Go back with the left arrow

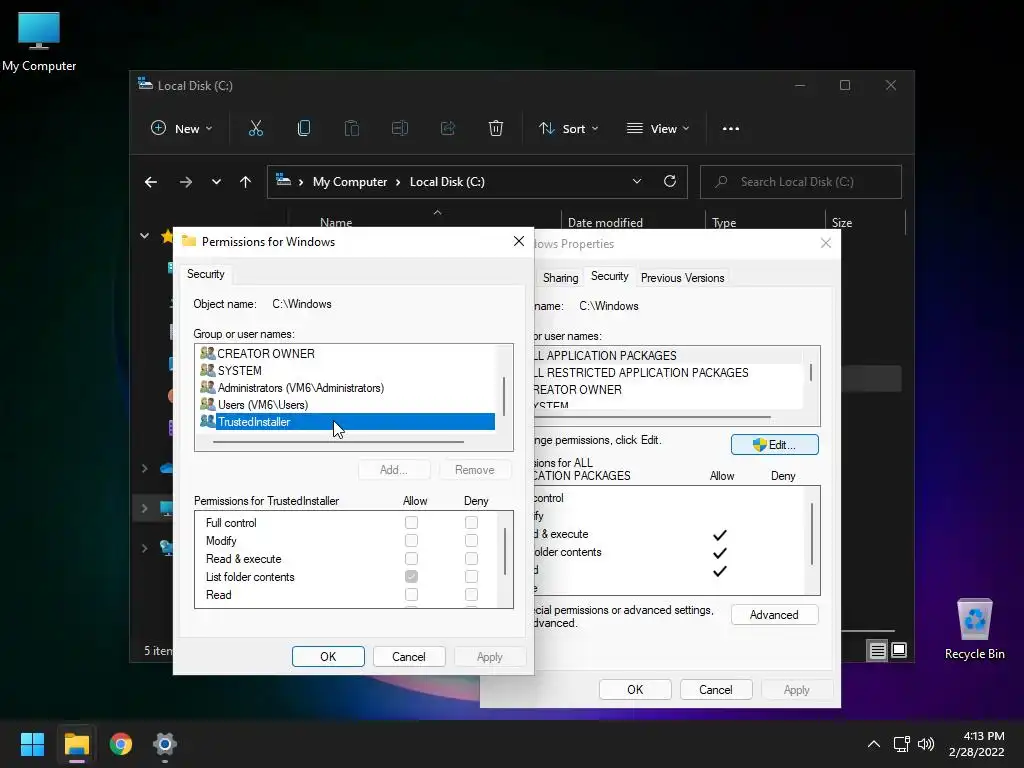click(x=151, y=182)
